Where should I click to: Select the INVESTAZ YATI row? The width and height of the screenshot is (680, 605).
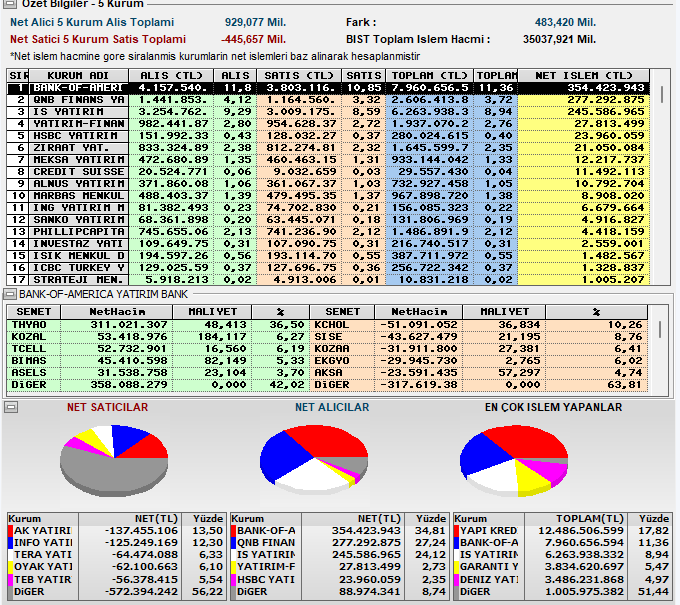coord(328,244)
